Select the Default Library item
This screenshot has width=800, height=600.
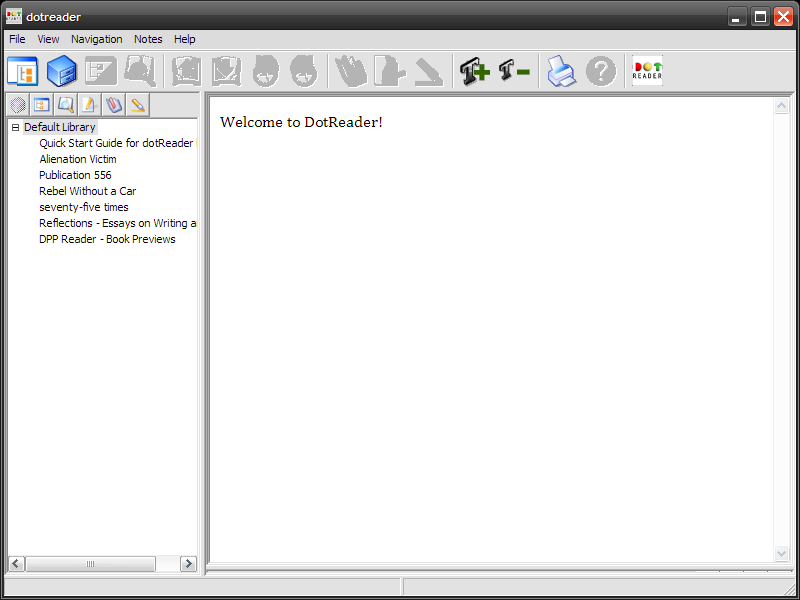pyautogui.click(x=60, y=127)
